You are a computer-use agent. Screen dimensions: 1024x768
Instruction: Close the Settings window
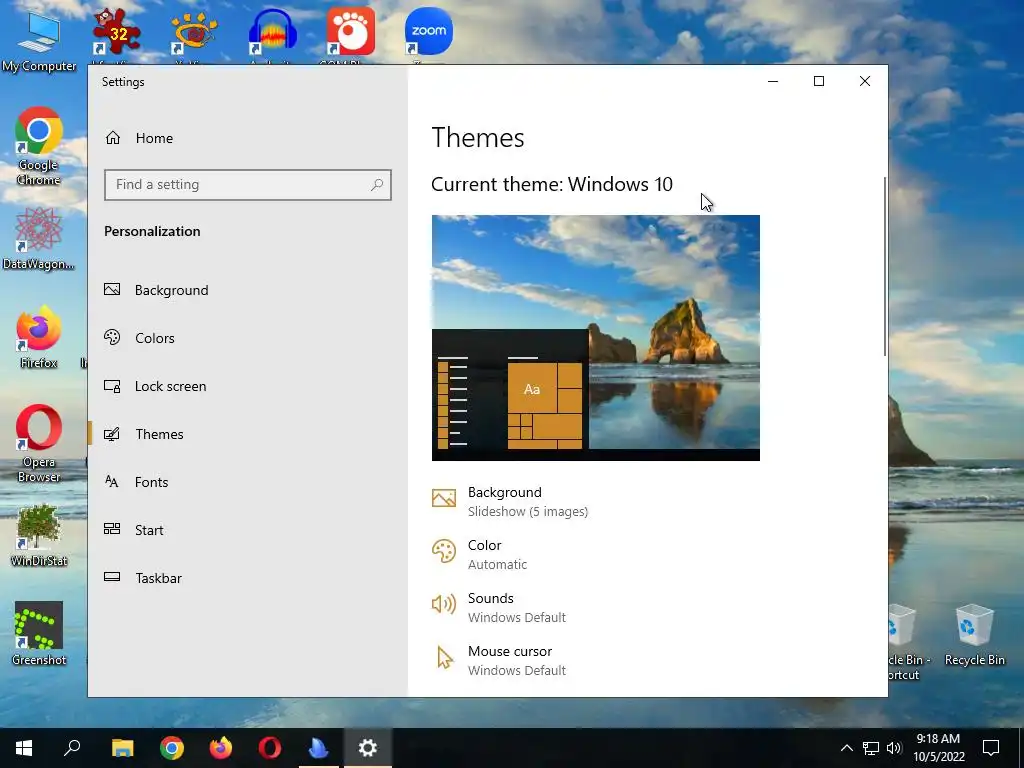tap(865, 82)
